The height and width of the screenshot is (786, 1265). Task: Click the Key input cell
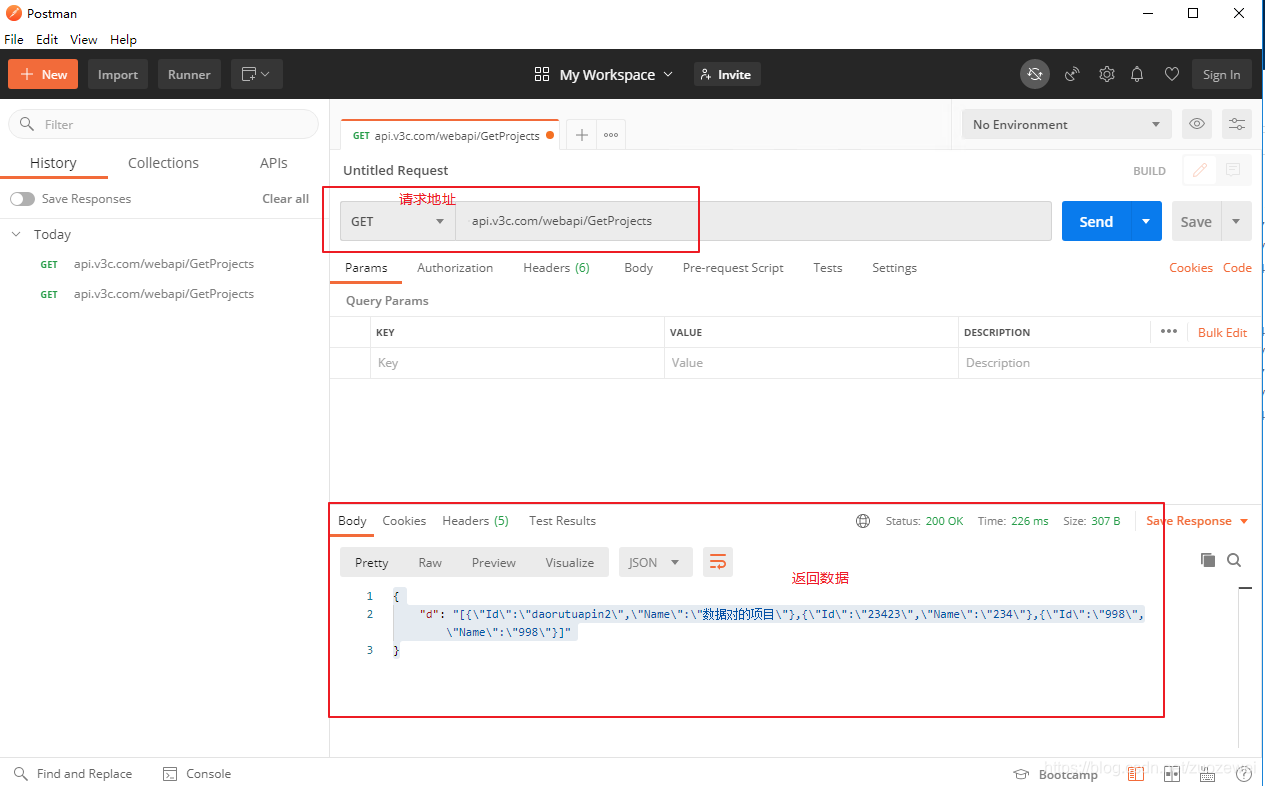[517, 363]
